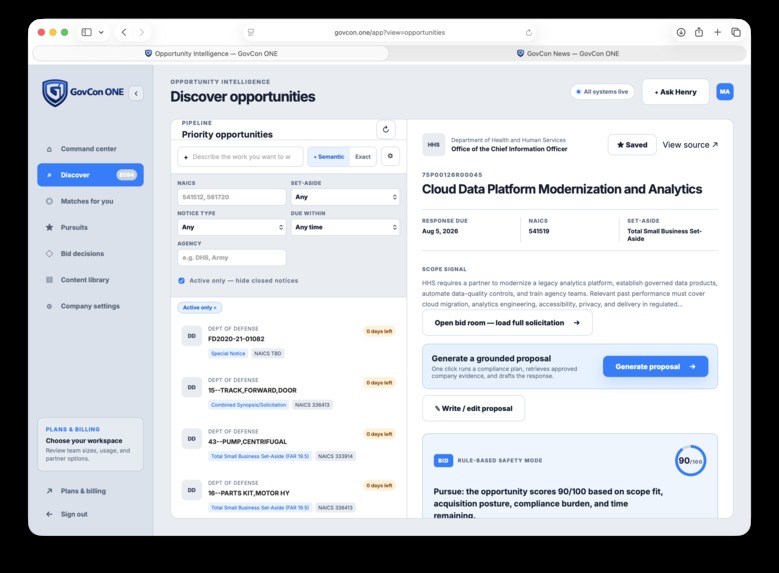Click the Agency input field
Image resolution: width=779 pixels, height=573 pixels.
click(x=232, y=257)
